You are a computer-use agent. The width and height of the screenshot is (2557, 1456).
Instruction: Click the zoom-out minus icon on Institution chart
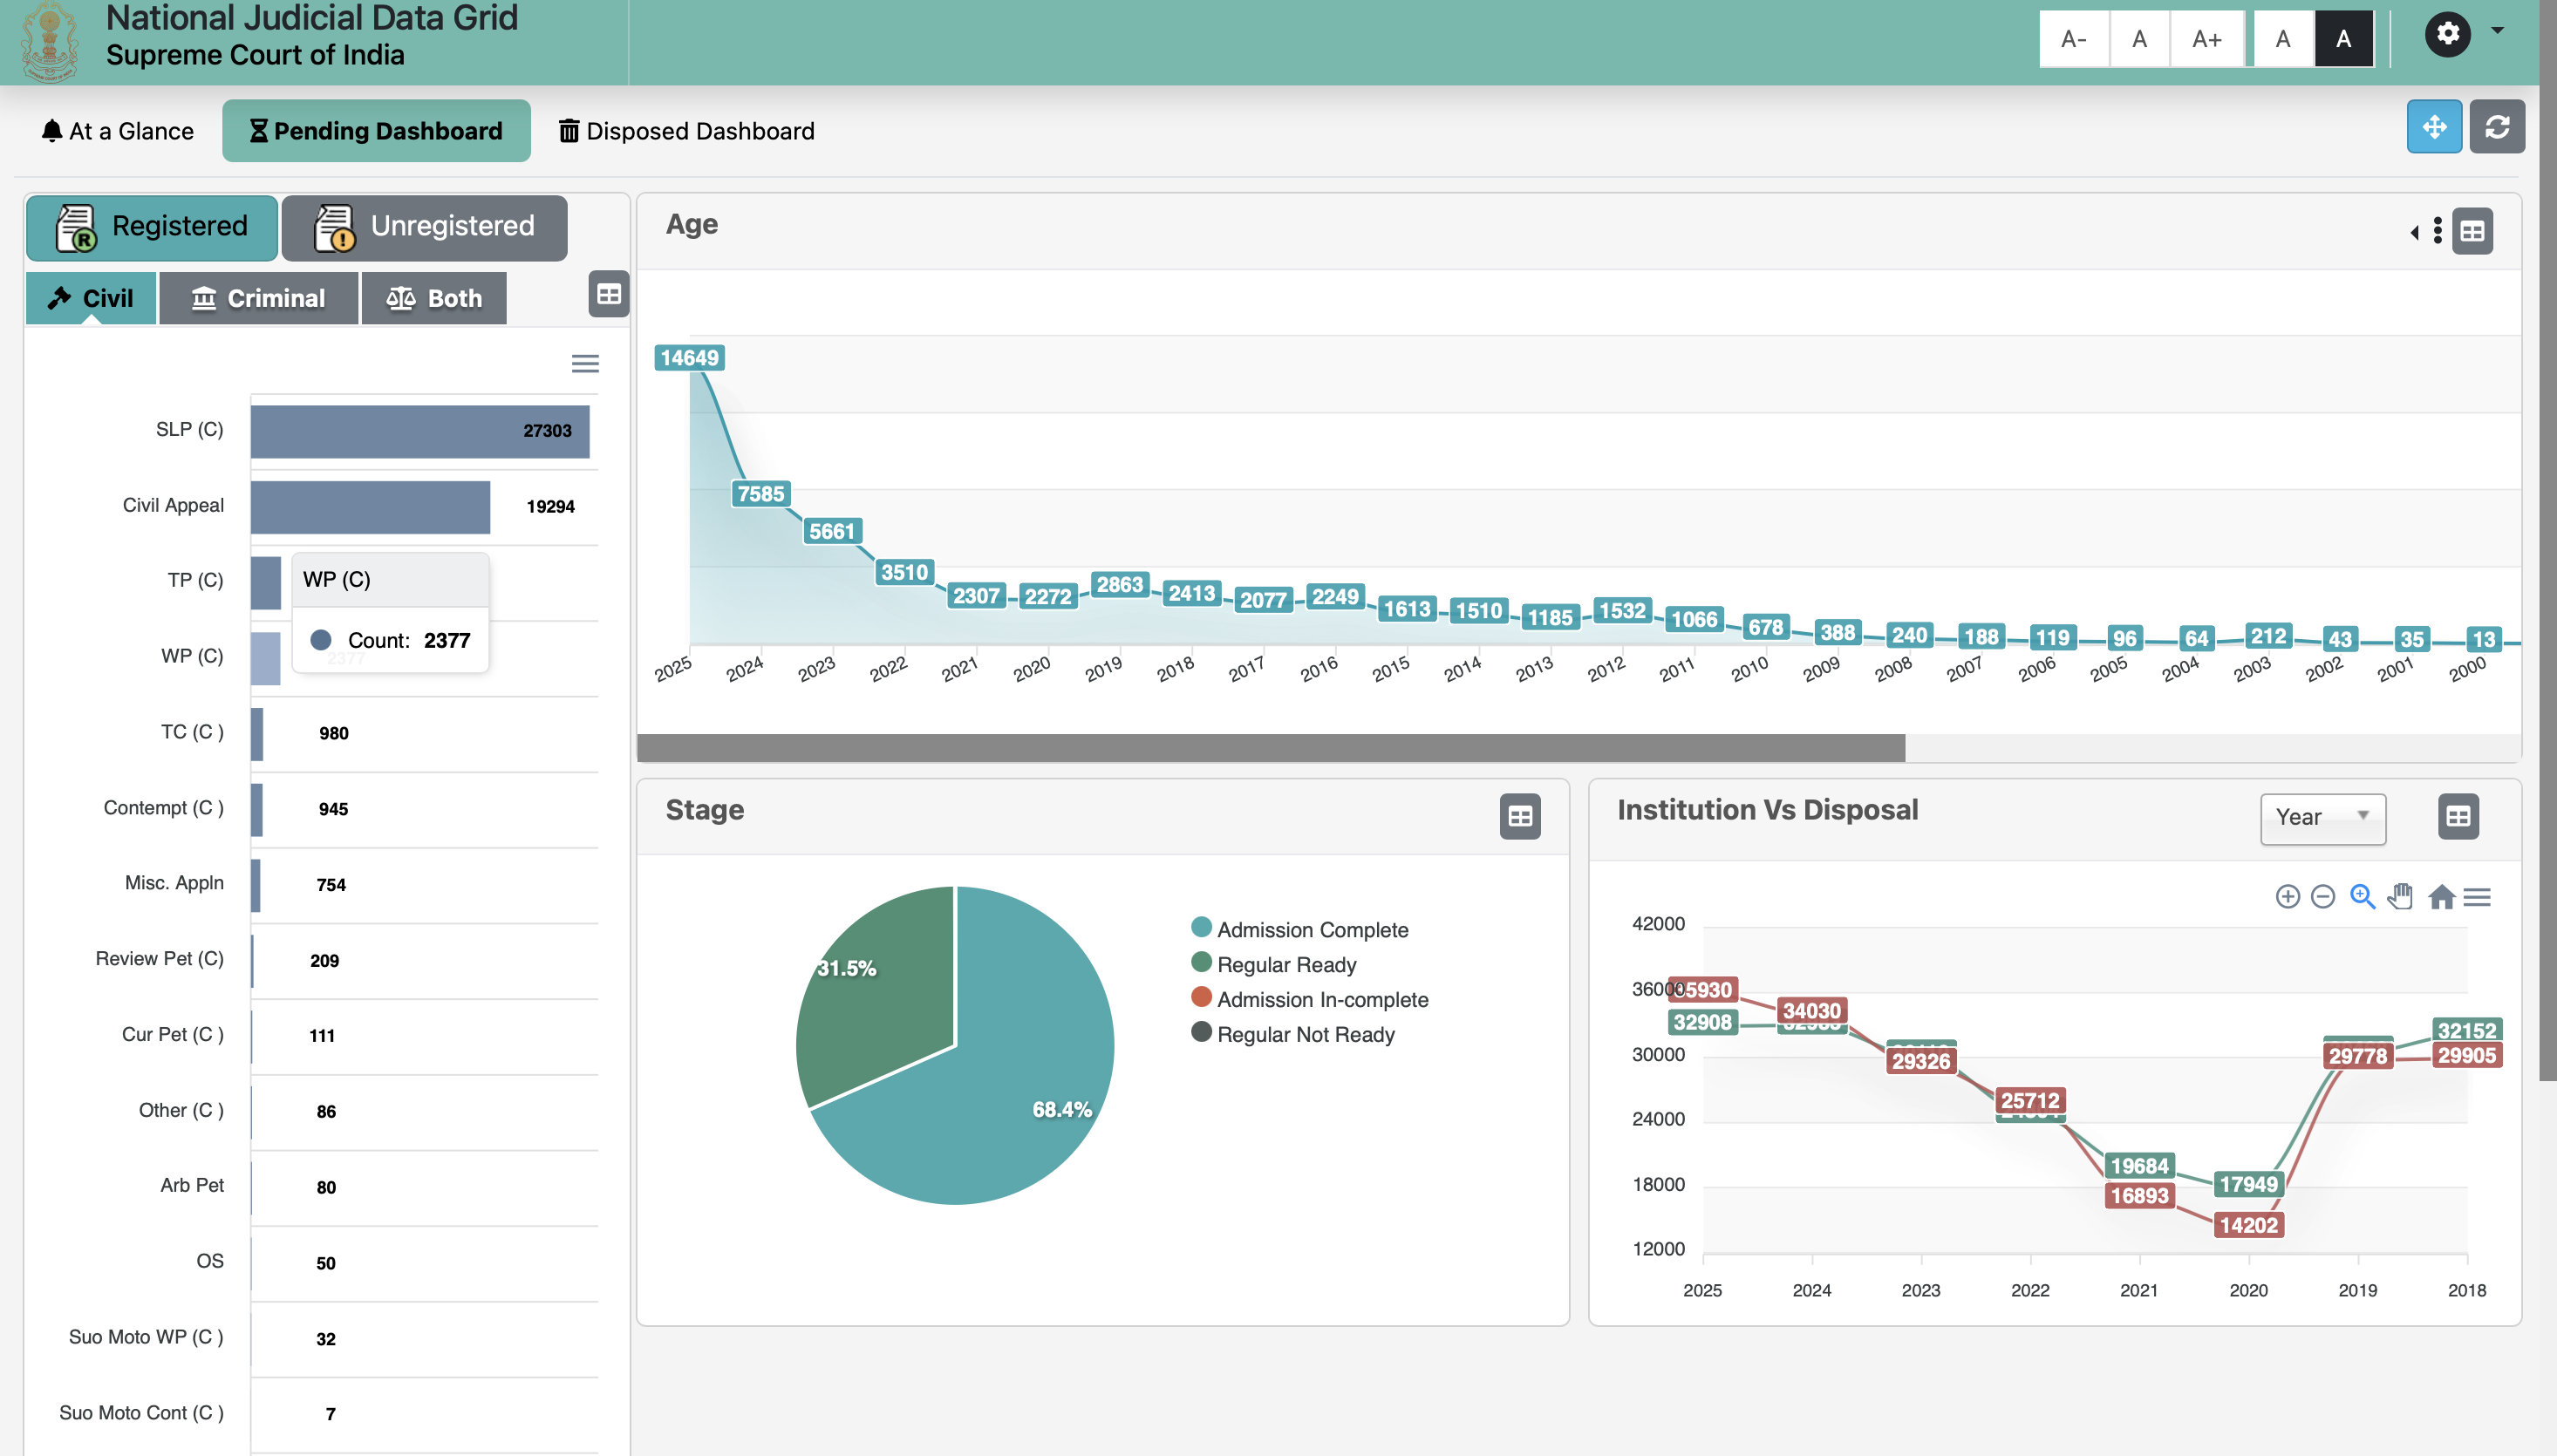coord(2323,896)
